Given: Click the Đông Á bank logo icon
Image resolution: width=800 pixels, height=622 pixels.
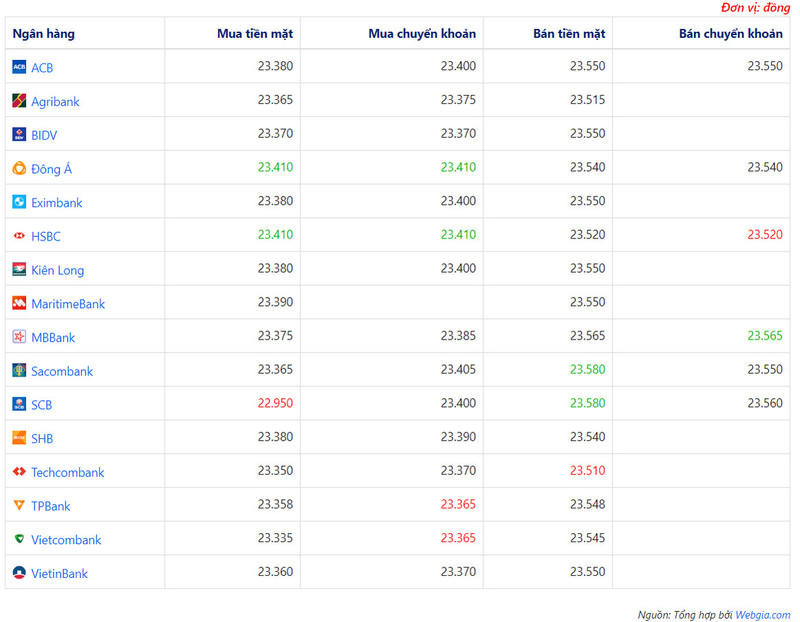Looking at the screenshot, I should pyautogui.click(x=19, y=169).
